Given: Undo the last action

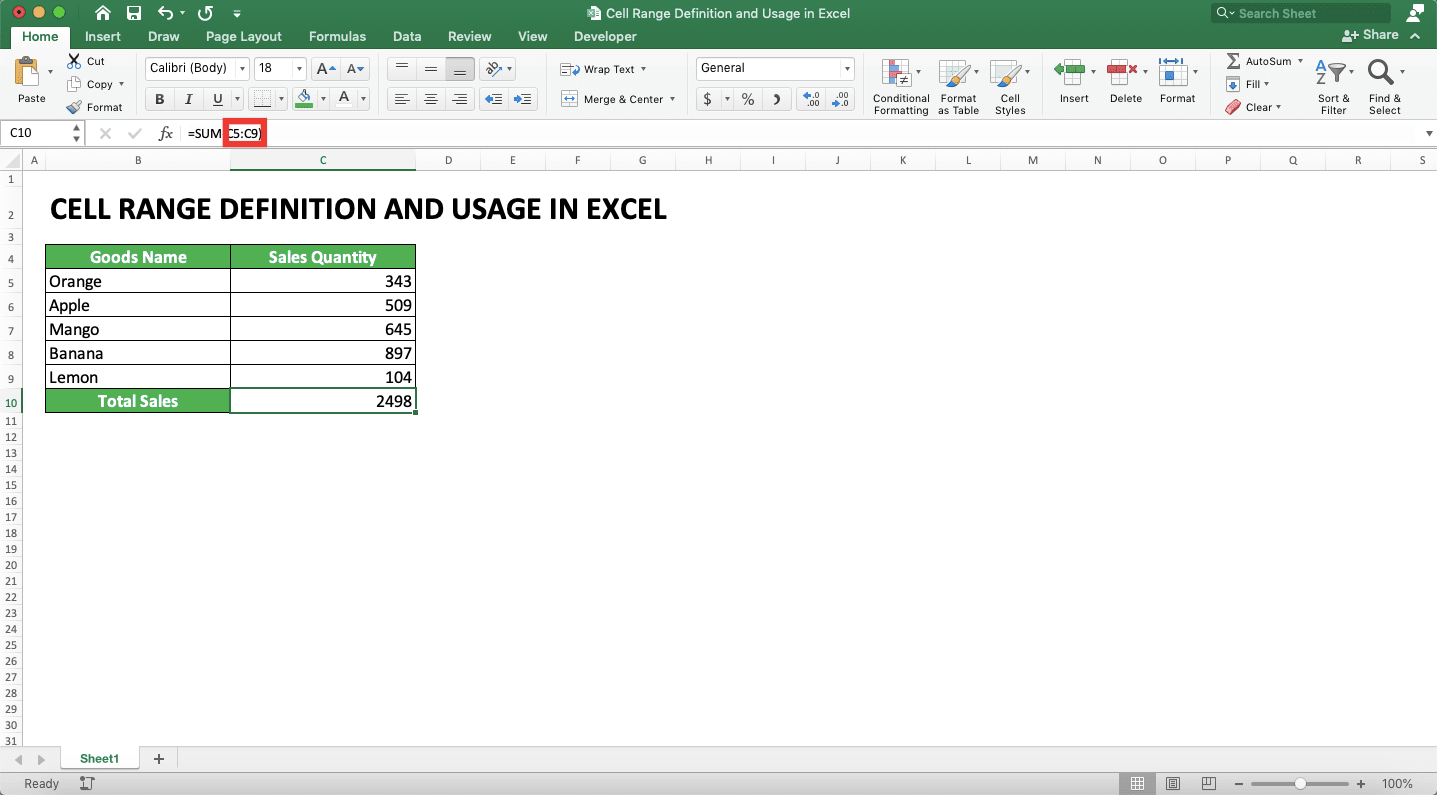Looking at the screenshot, I should (x=167, y=14).
